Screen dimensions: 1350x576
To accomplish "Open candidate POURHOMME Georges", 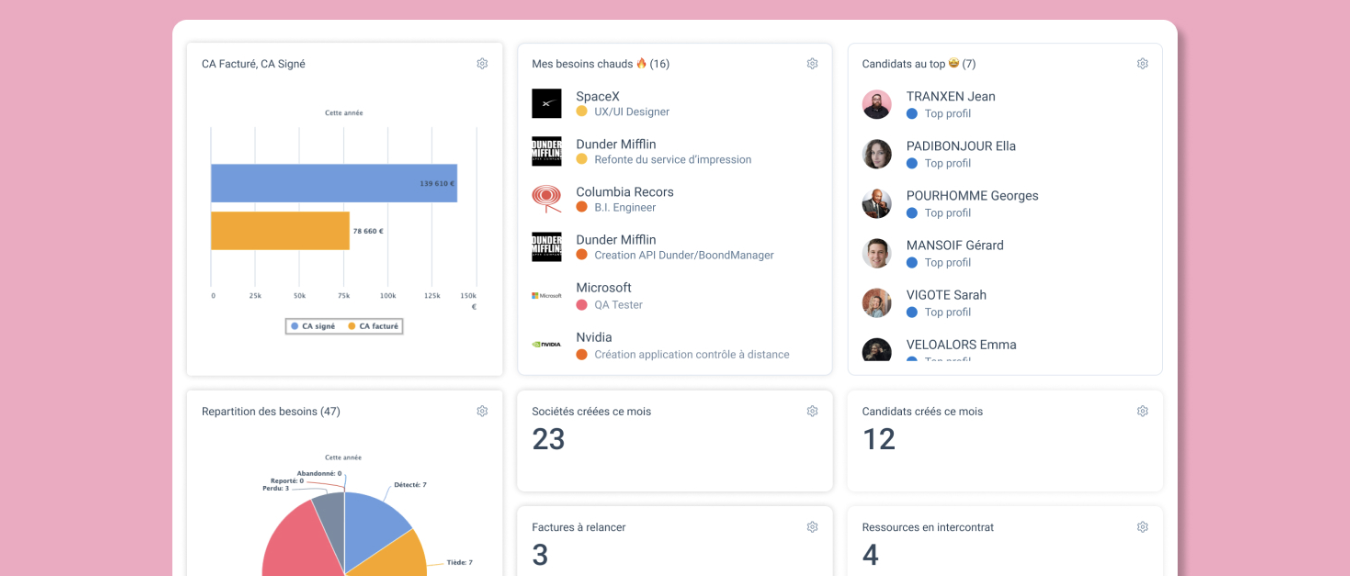I will point(972,196).
